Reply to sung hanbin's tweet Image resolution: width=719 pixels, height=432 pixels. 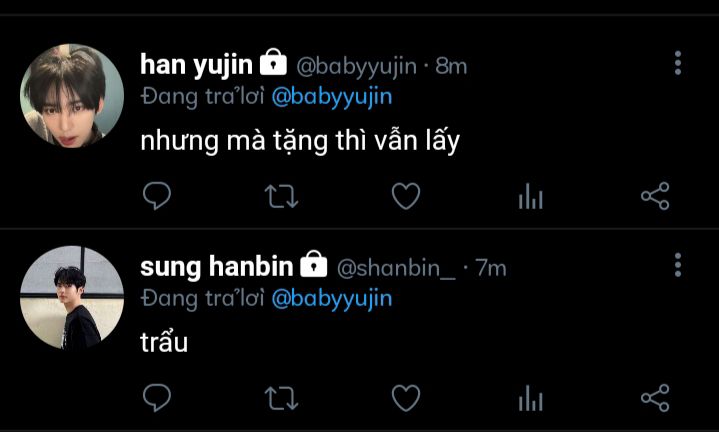tap(157, 398)
